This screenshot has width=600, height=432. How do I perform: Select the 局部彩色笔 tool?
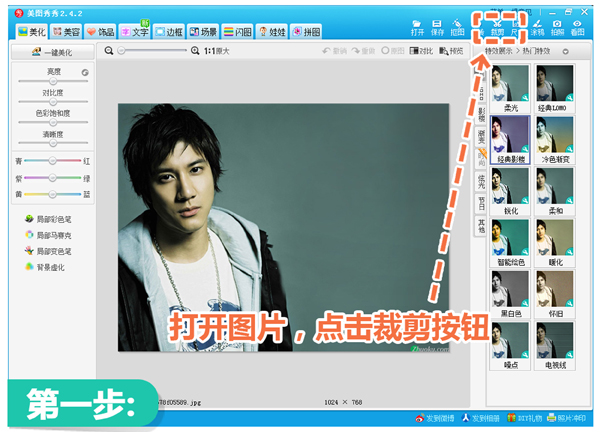53,219
